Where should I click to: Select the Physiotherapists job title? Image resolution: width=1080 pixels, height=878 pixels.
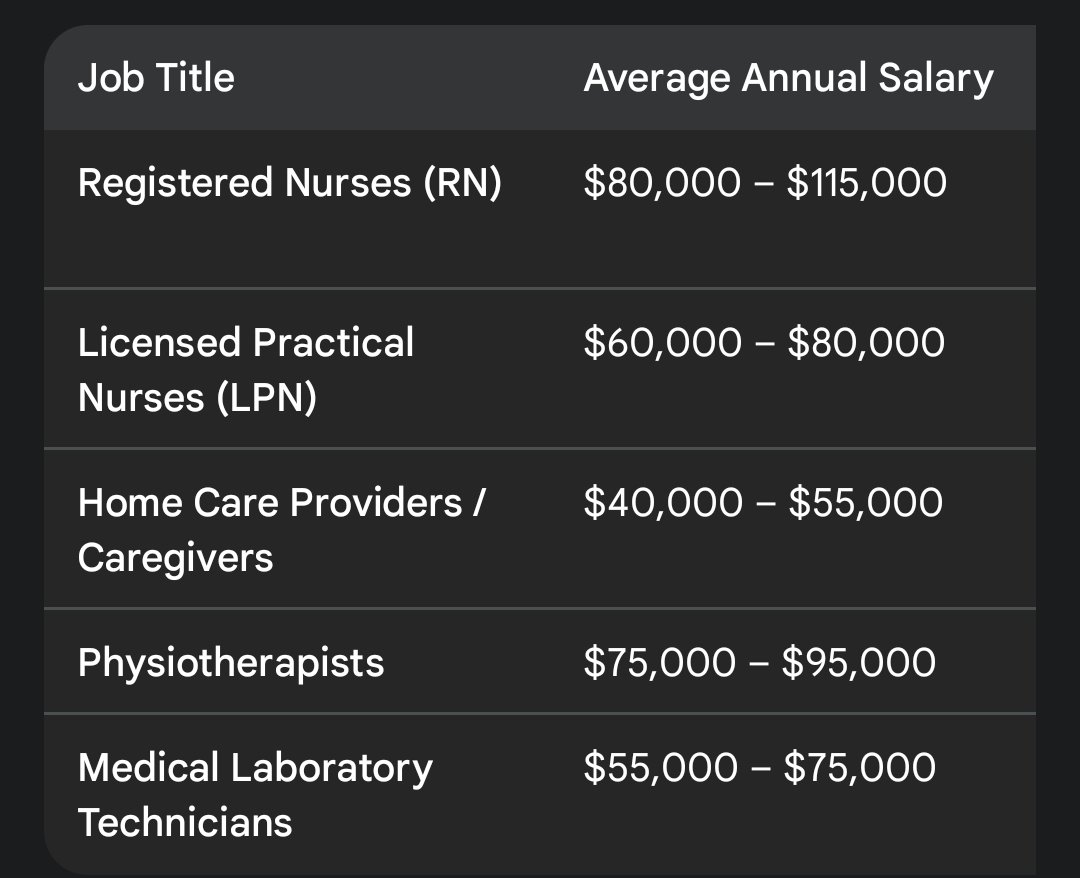click(x=231, y=662)
